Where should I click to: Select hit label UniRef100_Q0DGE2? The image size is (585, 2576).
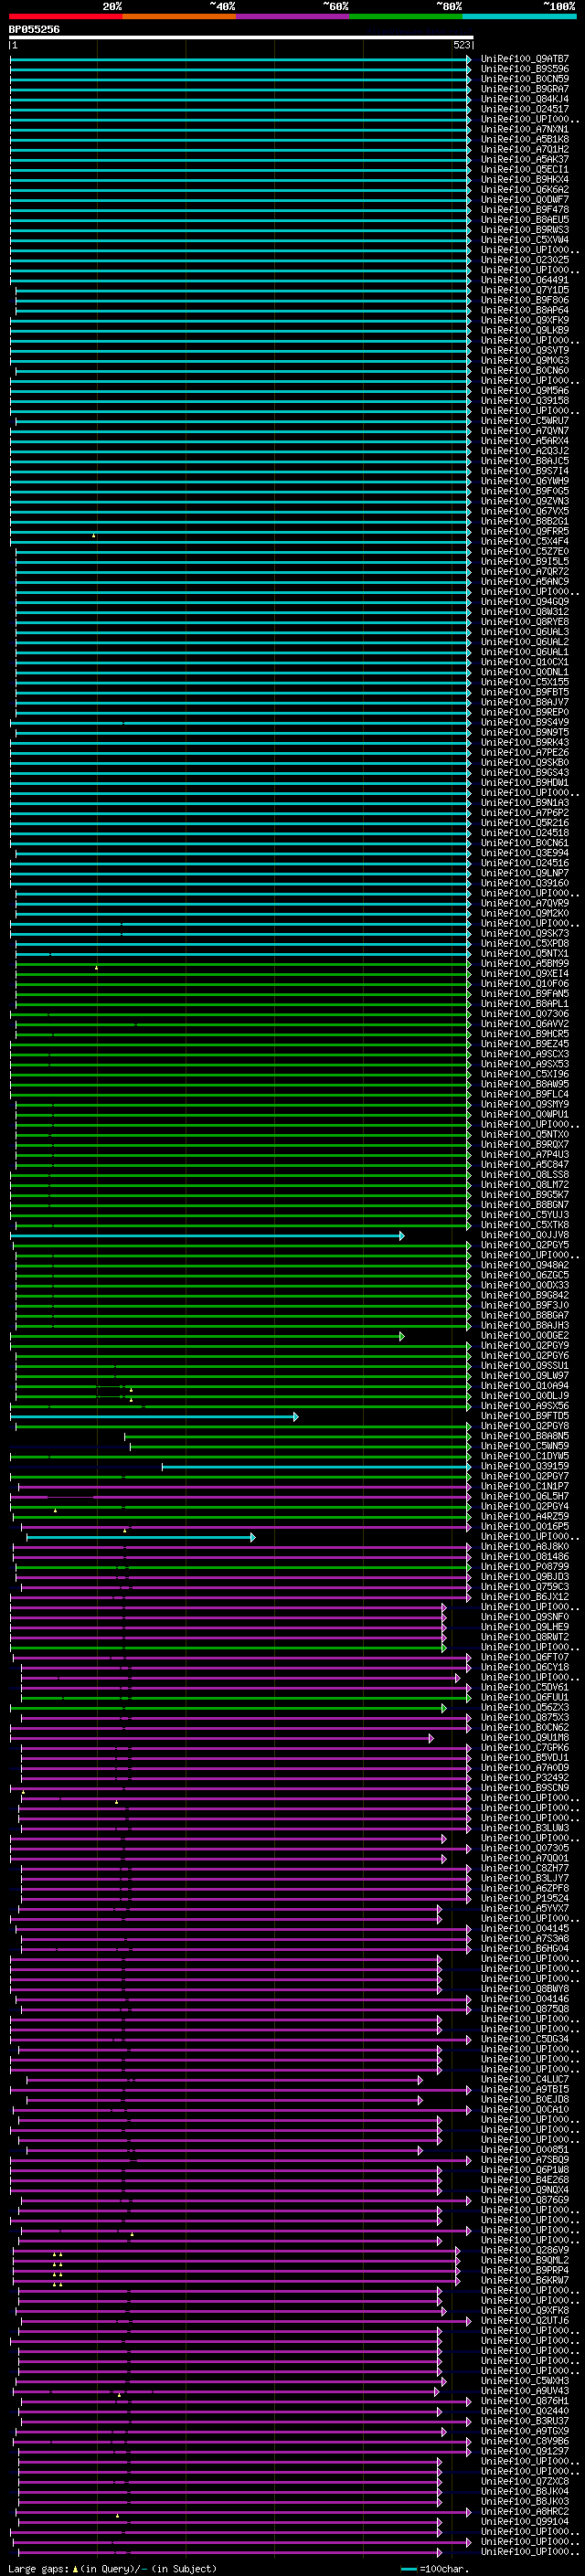[x=525, y=1336]
